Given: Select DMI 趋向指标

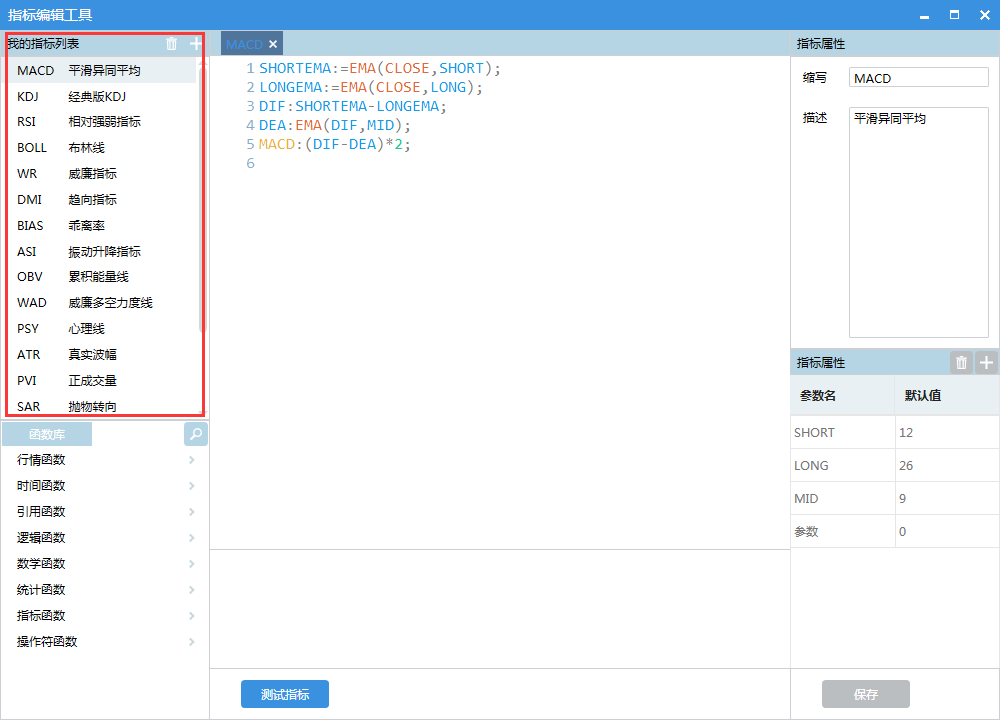Looking at the screenshot, I should point(102,200).
